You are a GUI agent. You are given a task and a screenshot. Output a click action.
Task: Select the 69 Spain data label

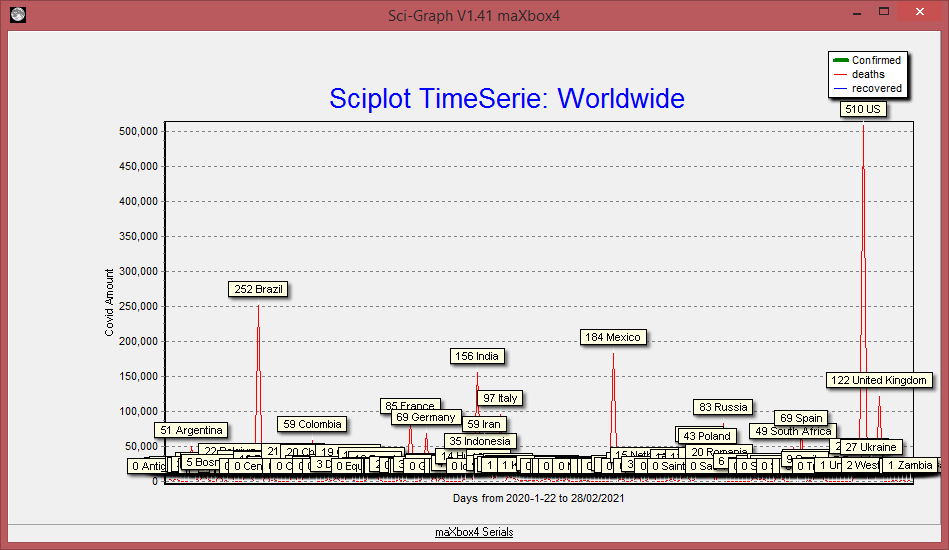800,418
